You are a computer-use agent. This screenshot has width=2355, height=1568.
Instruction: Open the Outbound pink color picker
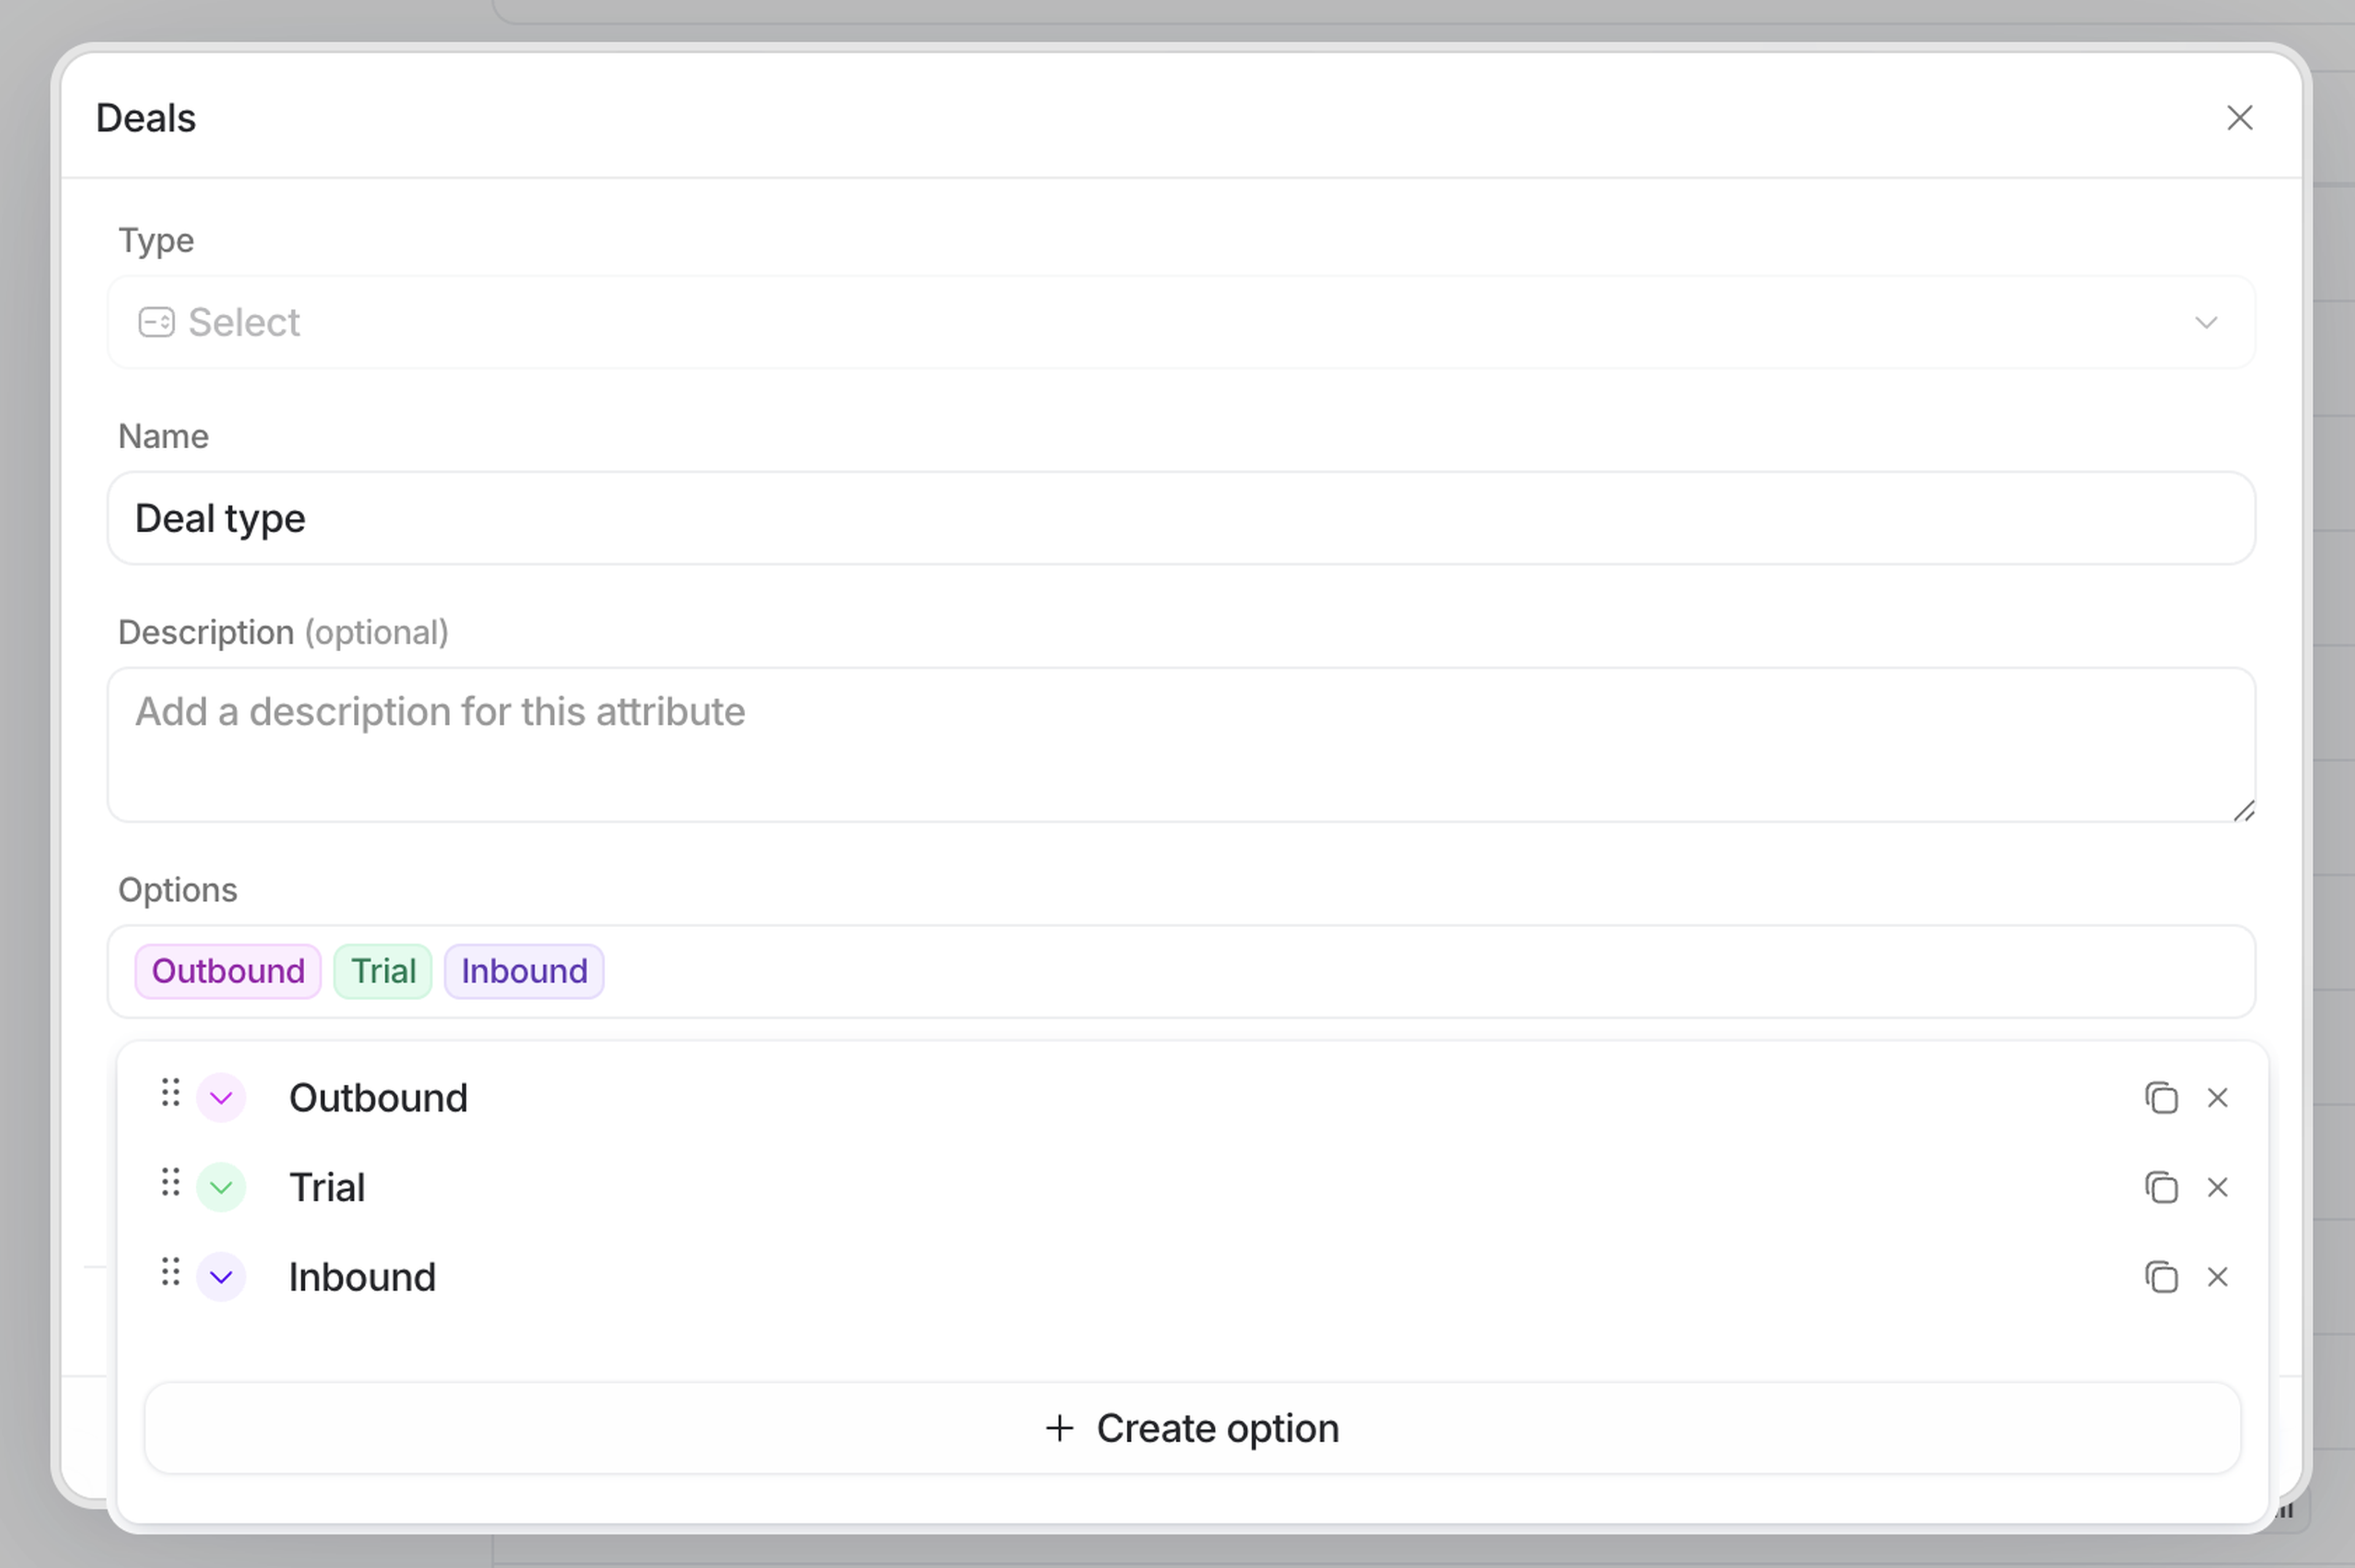(x=221, y=1098)
